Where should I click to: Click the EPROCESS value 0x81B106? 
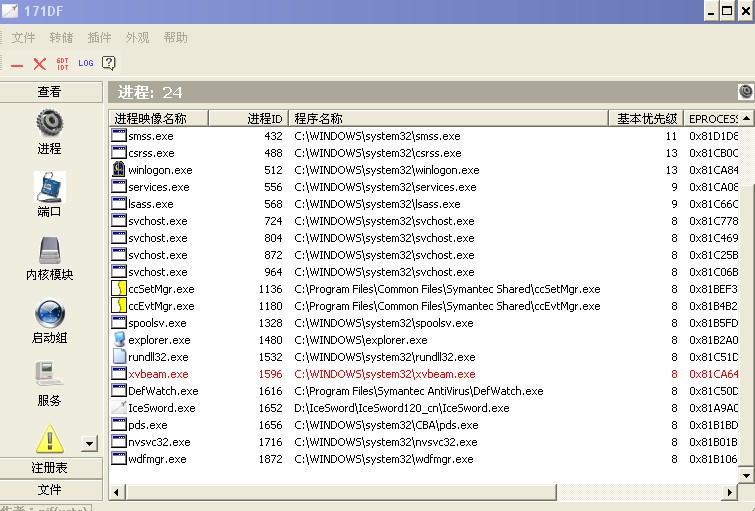(713, 459)
